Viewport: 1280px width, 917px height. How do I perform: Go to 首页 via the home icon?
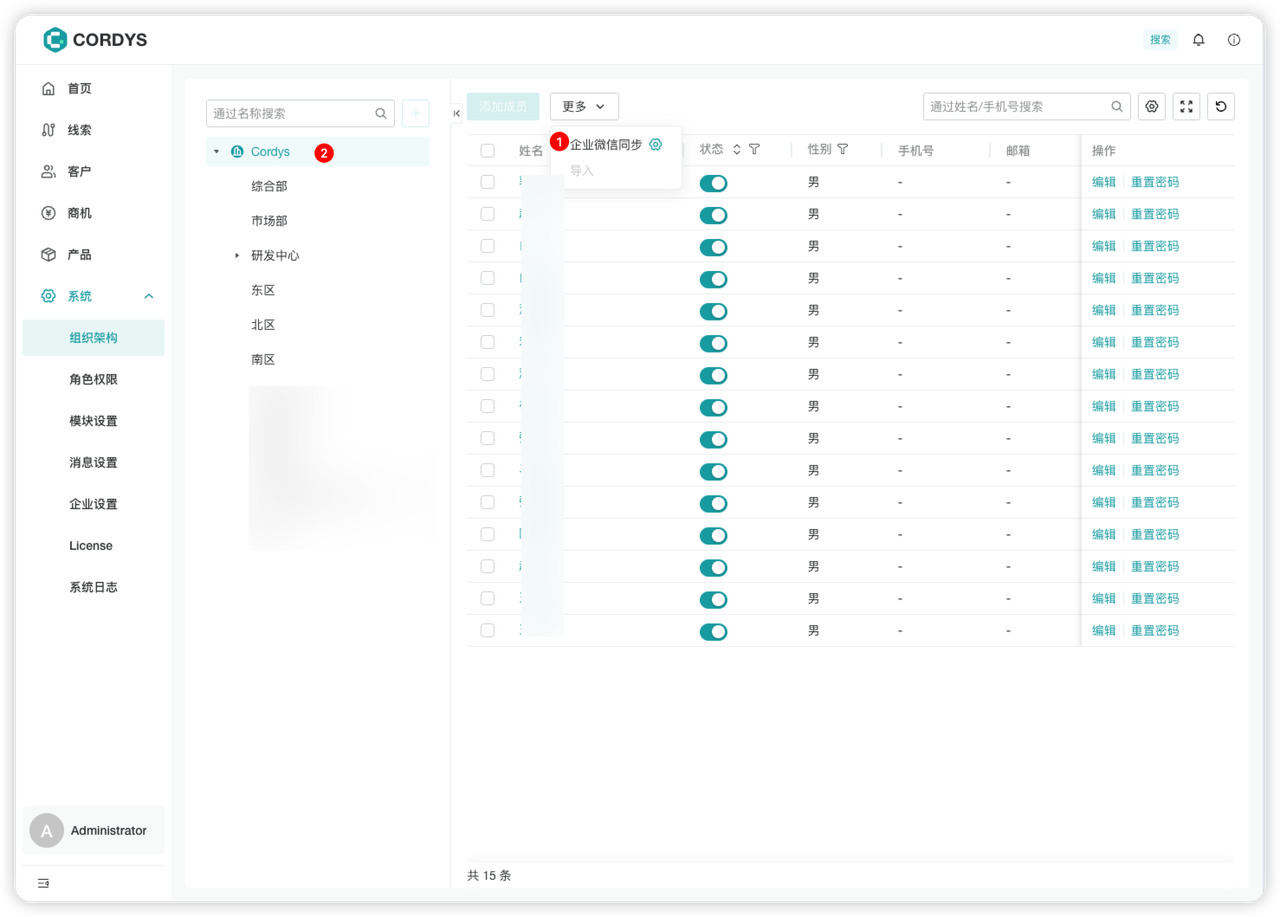click(x=48, y=89)
